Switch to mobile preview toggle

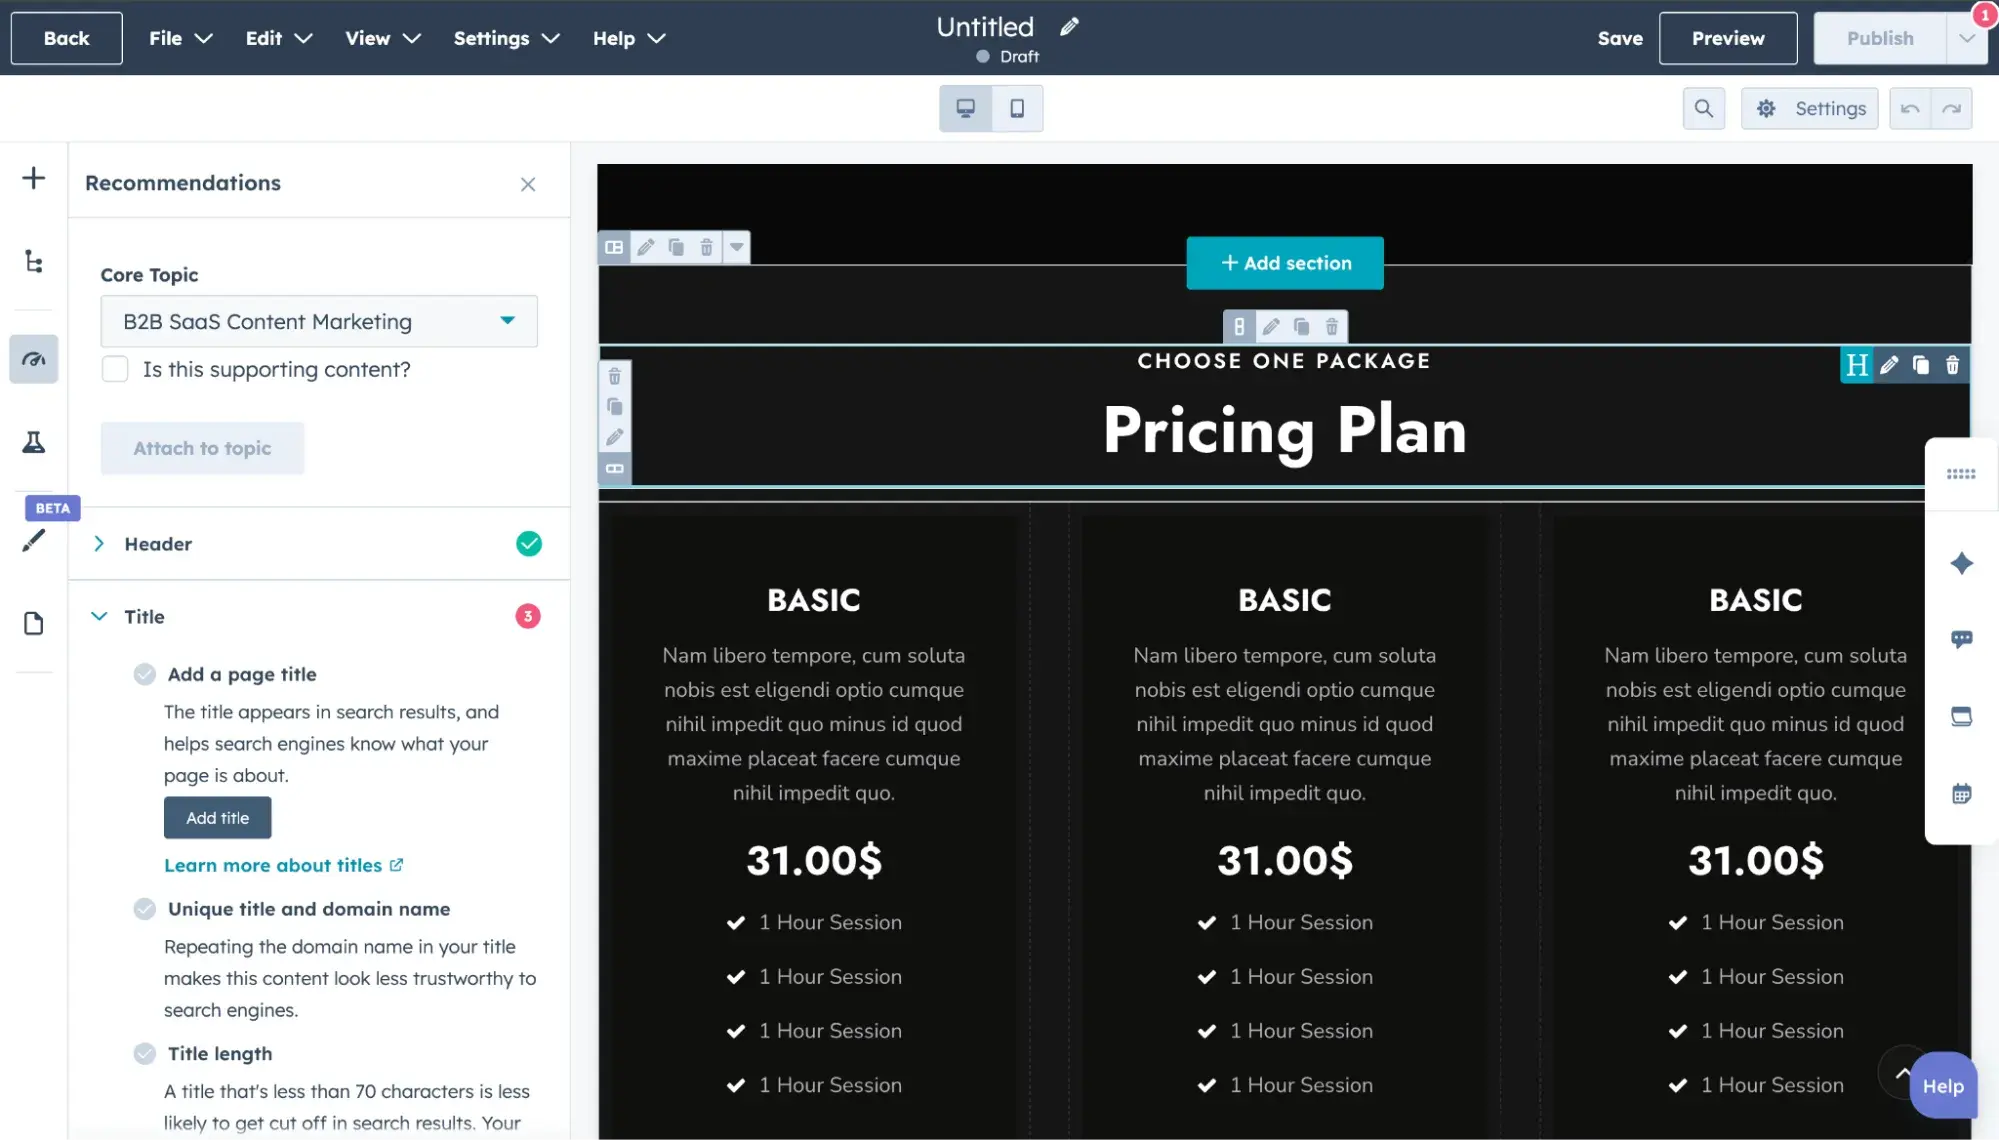tap(1017, 108)
